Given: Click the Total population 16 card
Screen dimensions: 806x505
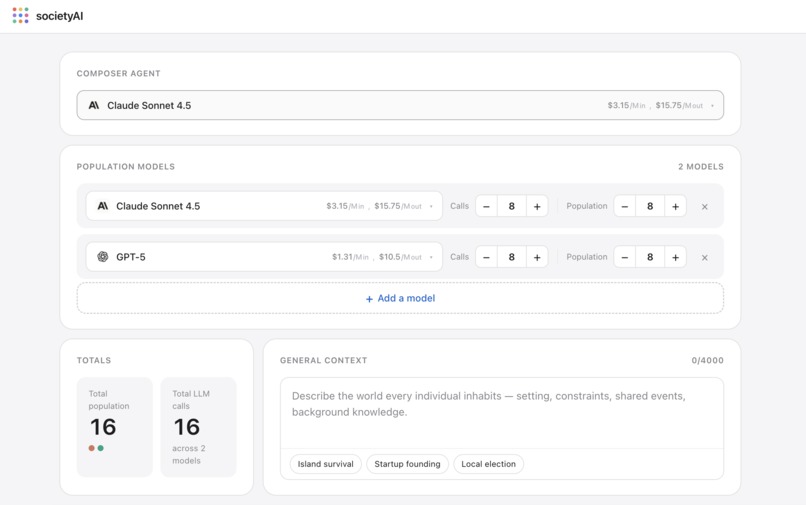Looking at the screenshot, I should (115, 427).
